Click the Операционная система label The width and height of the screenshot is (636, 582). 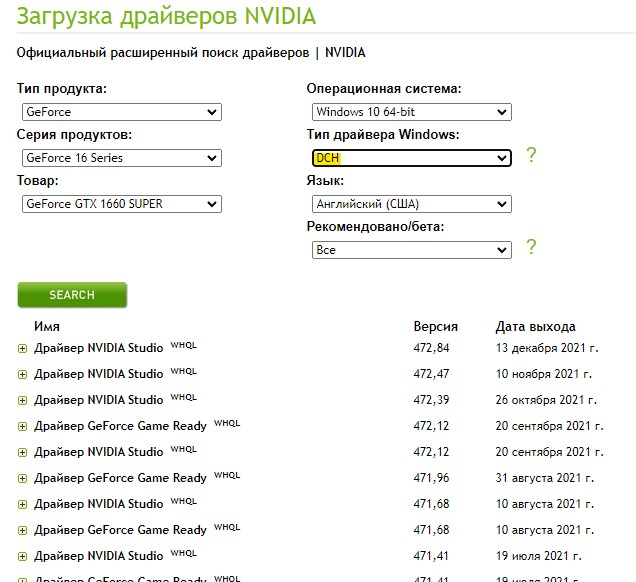[x=384, y=88]
